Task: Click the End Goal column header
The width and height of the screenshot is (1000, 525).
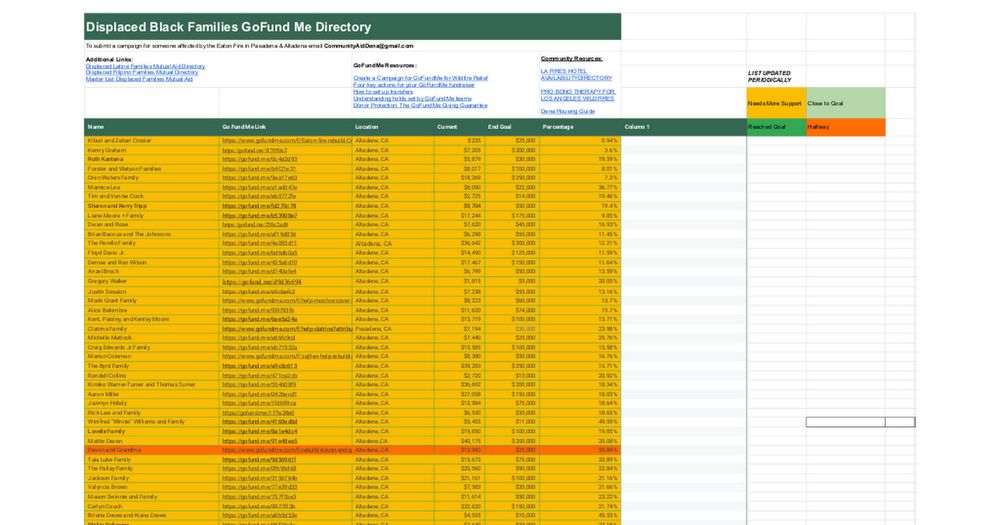Action: click(512, 127)
